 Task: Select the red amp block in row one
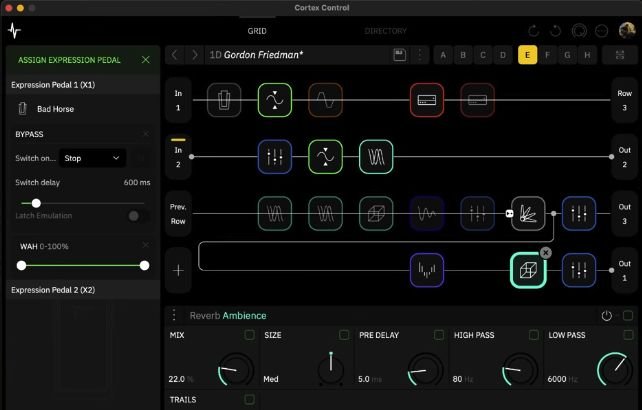pyautogui.click(x=427, y=100)
